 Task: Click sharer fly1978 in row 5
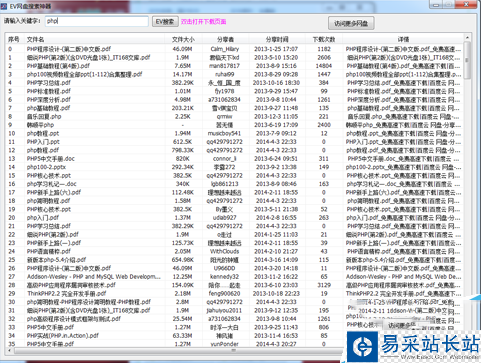pos(225,91)
